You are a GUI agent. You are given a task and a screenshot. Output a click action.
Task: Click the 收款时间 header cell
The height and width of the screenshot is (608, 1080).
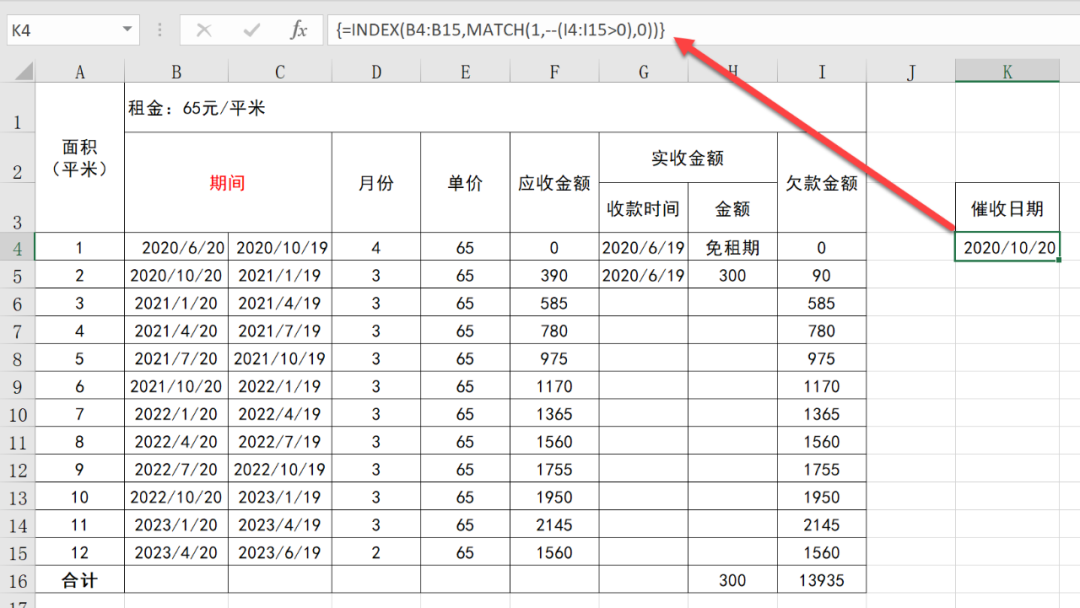coord(643,208)
